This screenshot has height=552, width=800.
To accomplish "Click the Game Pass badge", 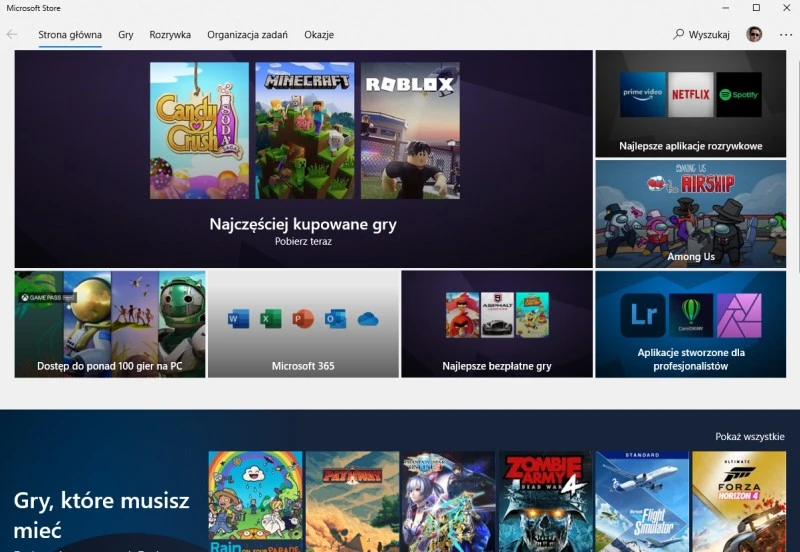I will tap(48, 297).
